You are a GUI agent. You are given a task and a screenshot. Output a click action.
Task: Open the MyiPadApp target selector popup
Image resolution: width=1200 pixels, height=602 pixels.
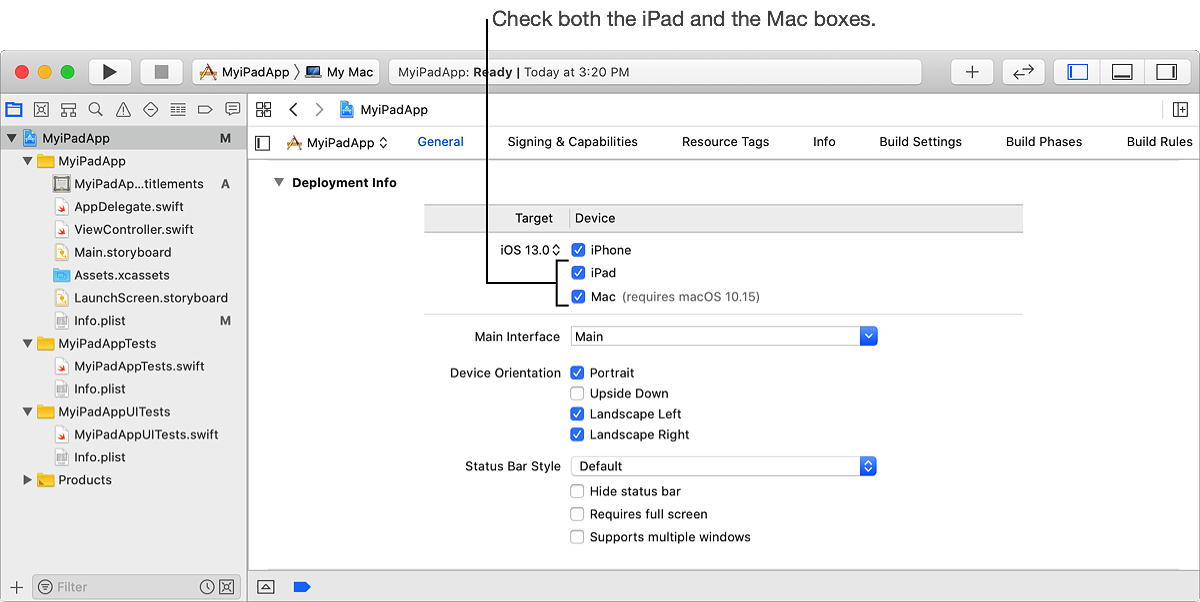click(x=337, y=143)
